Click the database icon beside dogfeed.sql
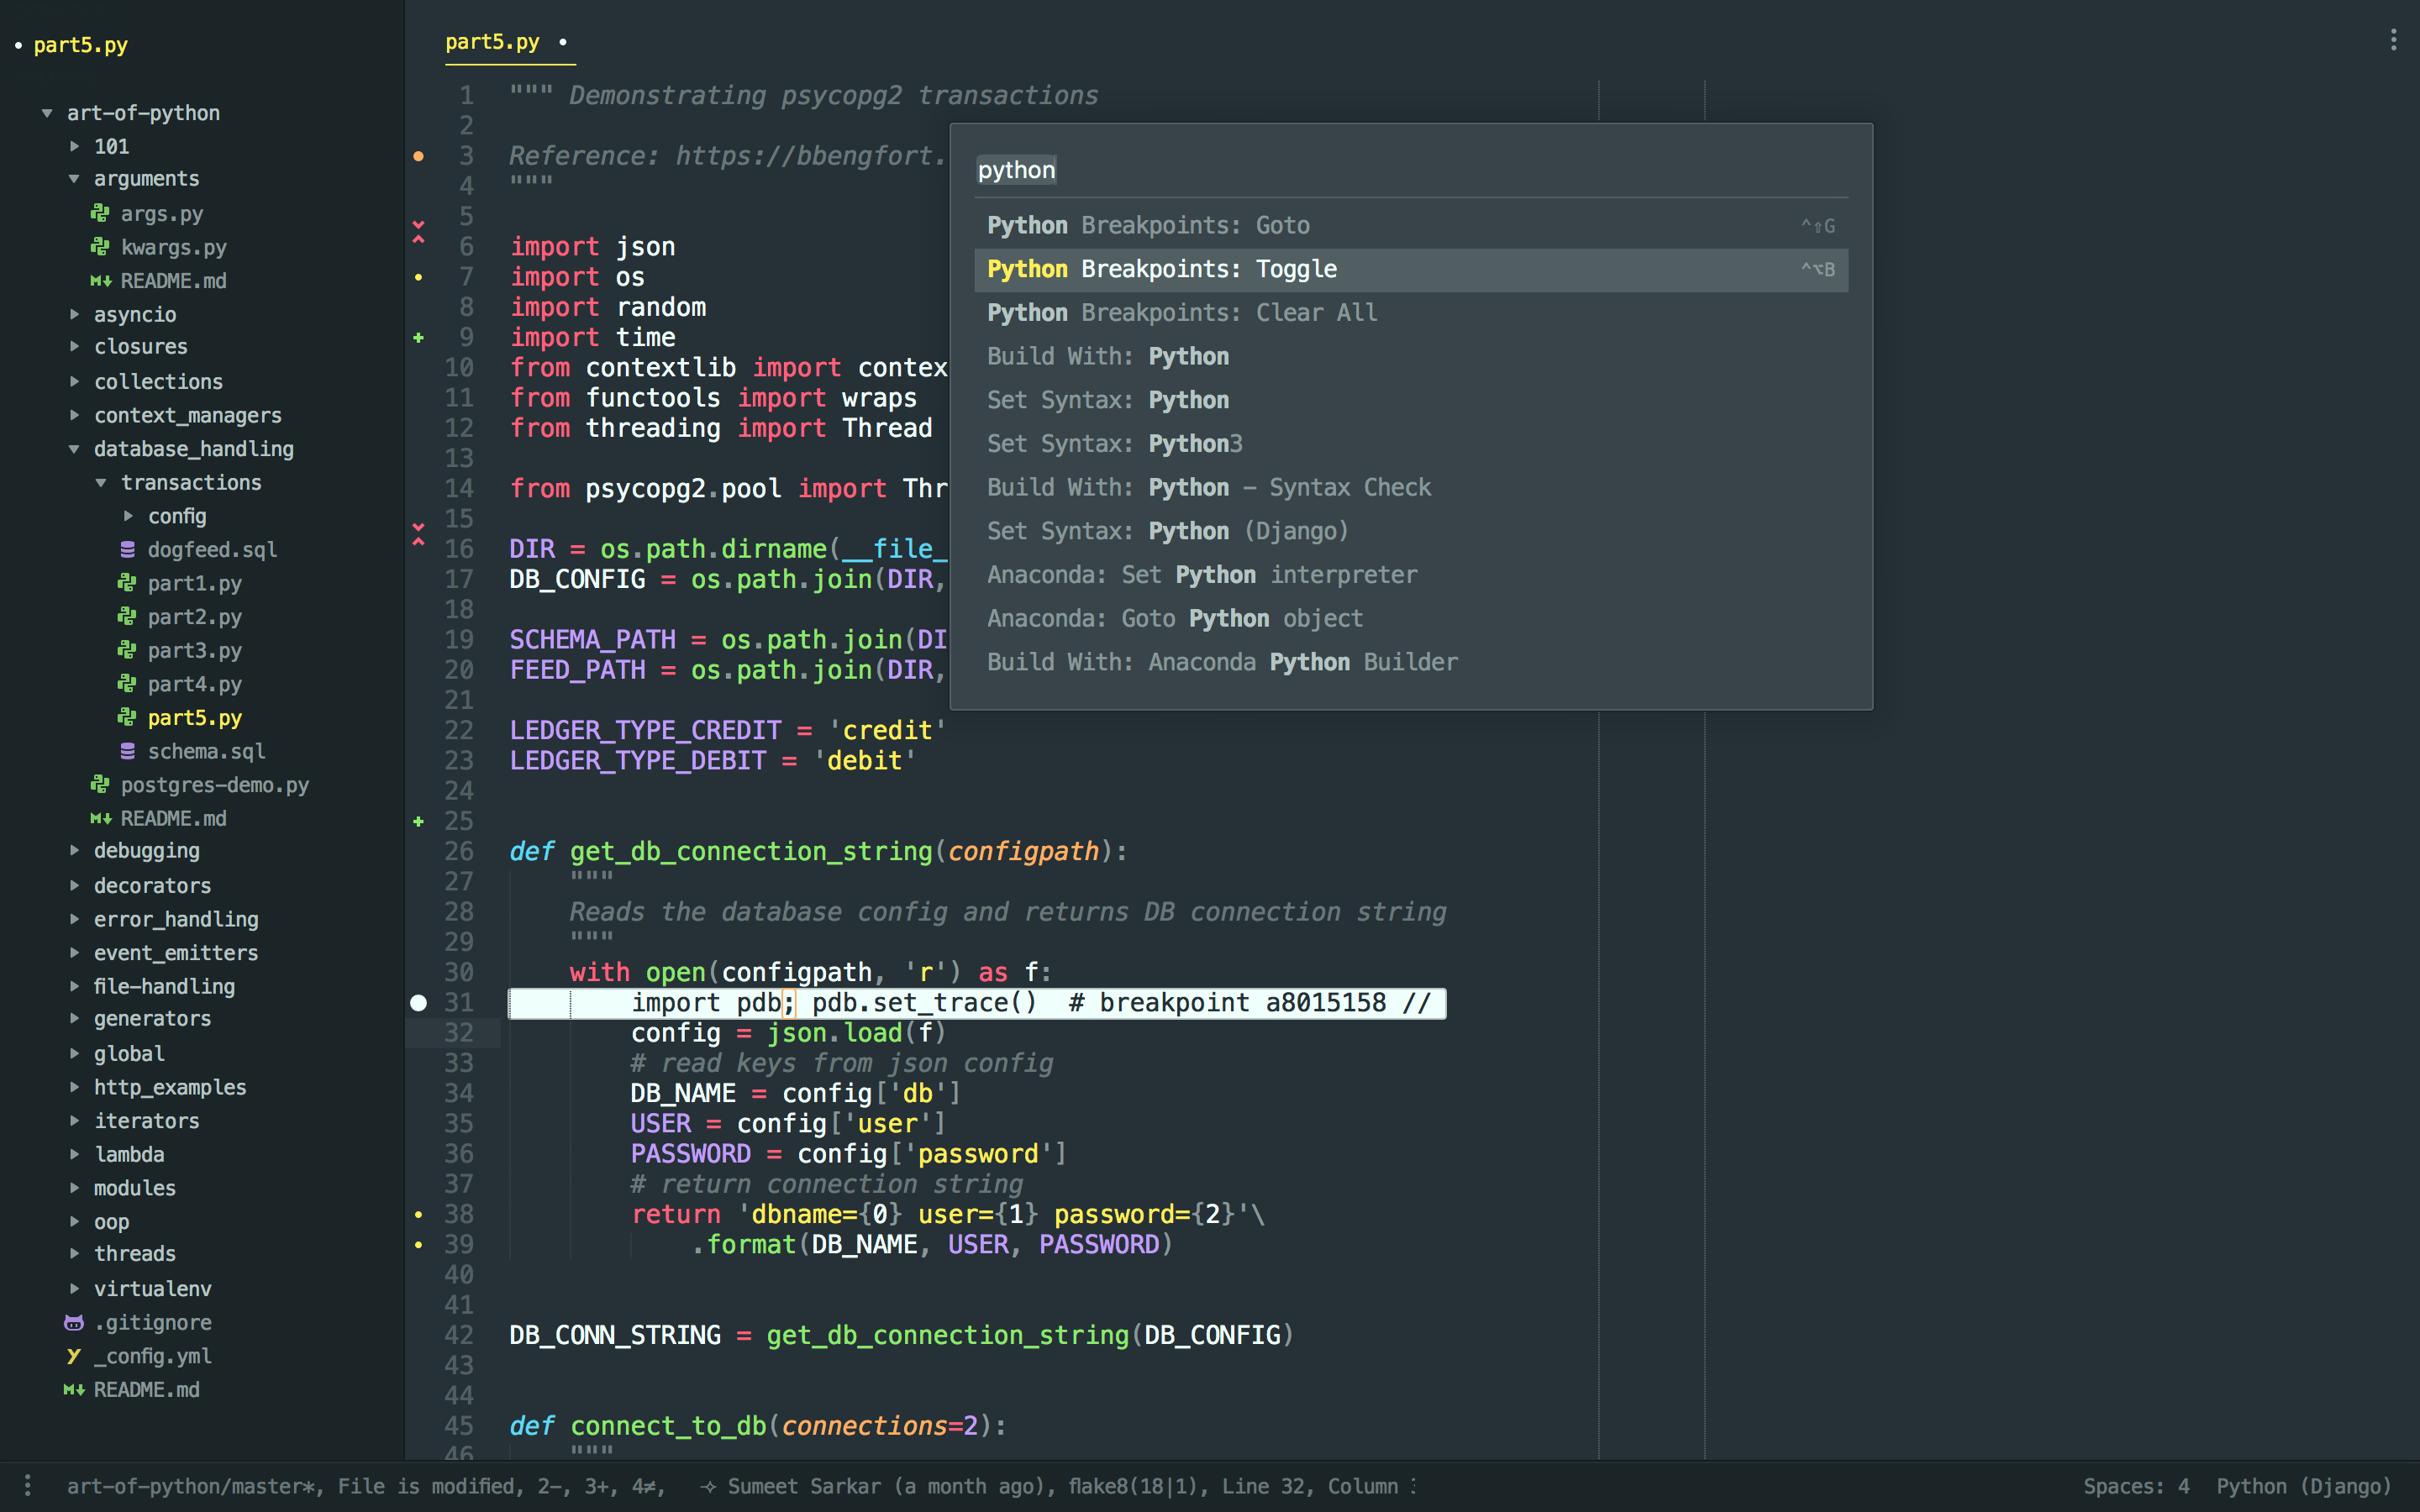 [x=127, y=549]
